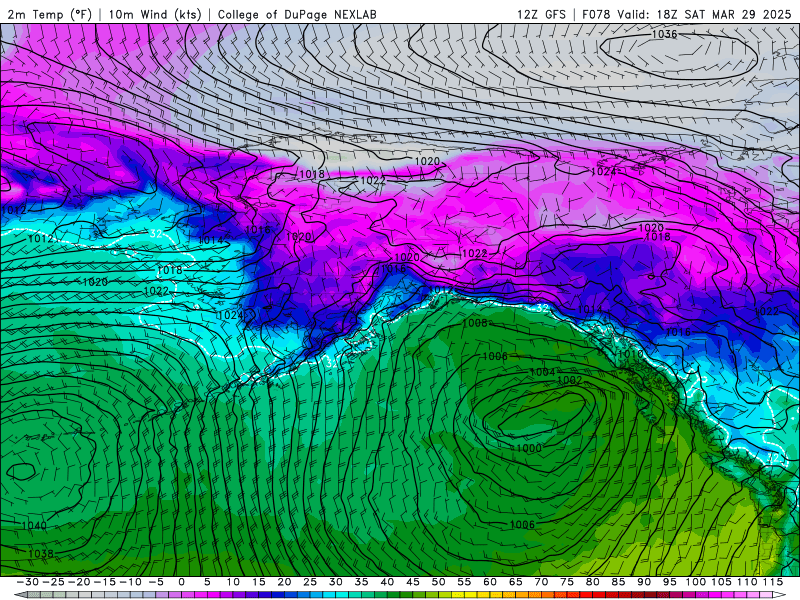Click the "45" temperature scale label

[x=413, y=582]
